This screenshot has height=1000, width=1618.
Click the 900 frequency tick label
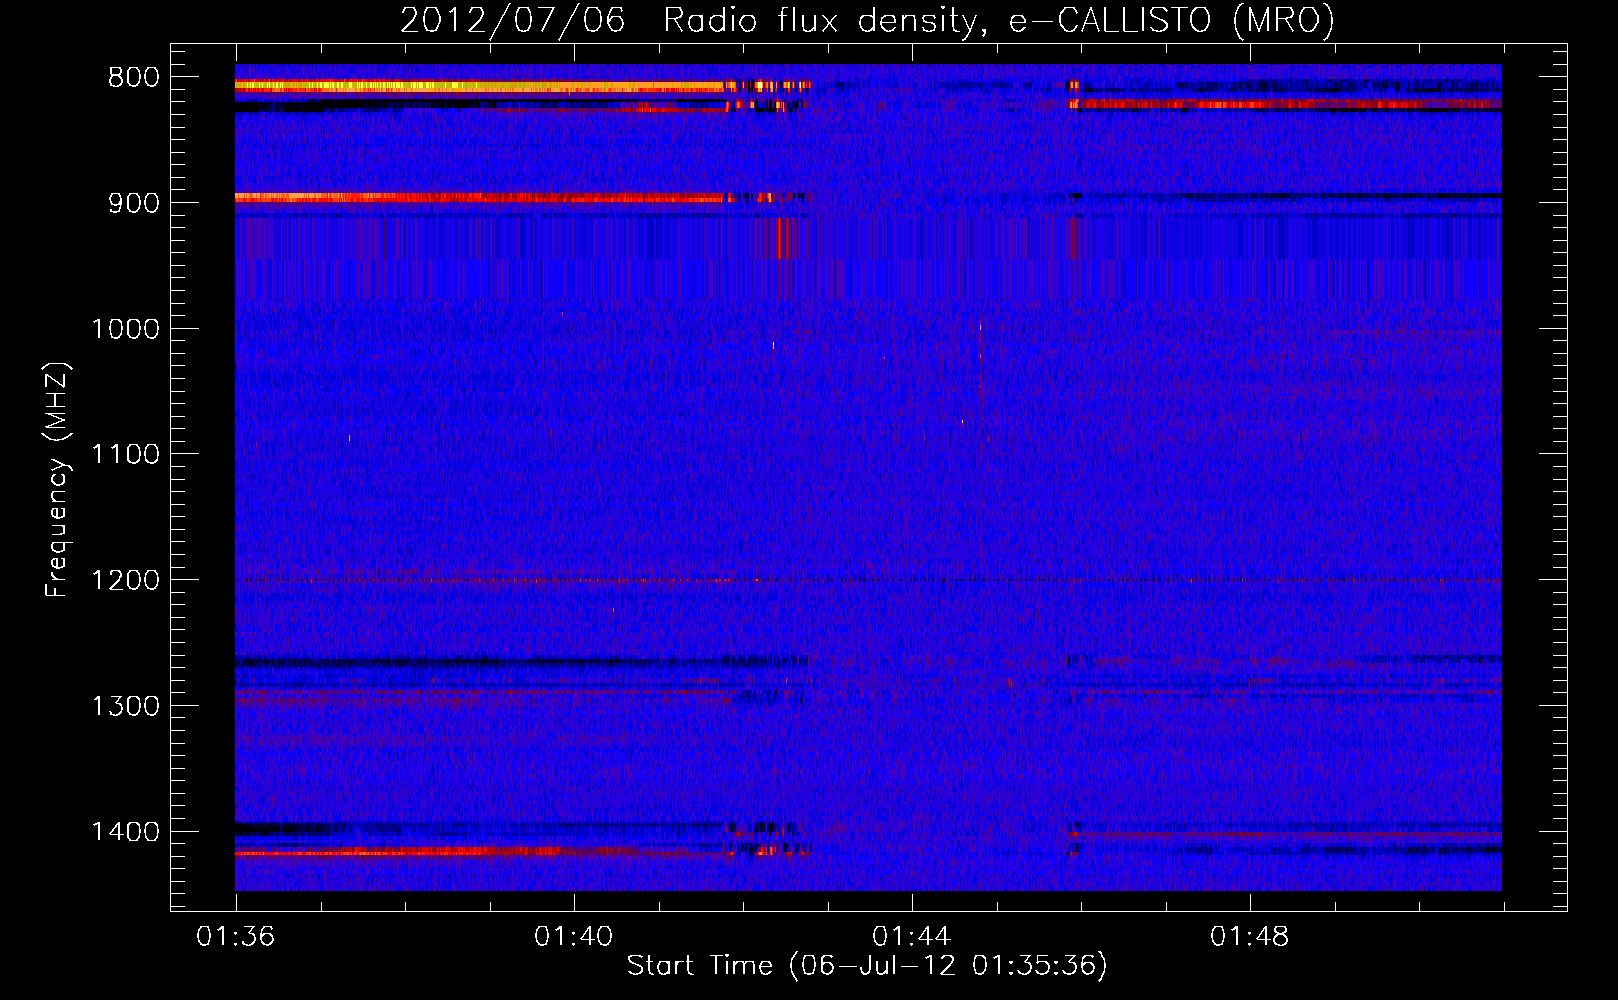(x=134, y=203)
